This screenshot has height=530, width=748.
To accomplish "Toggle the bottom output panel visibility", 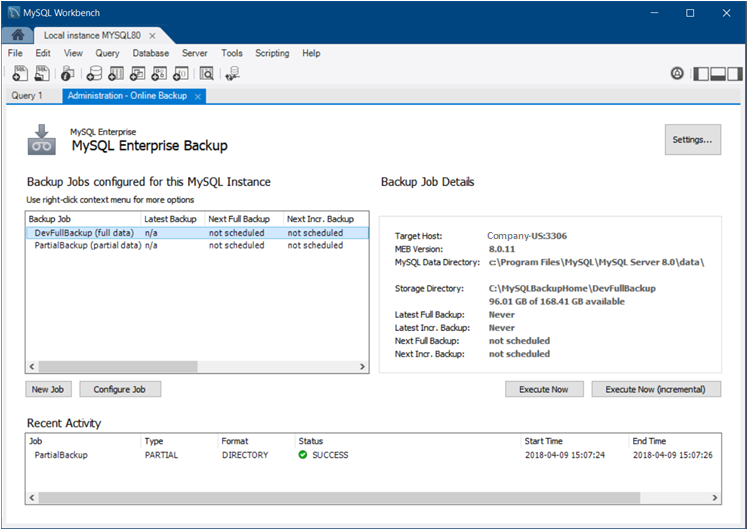I will 718,73.
